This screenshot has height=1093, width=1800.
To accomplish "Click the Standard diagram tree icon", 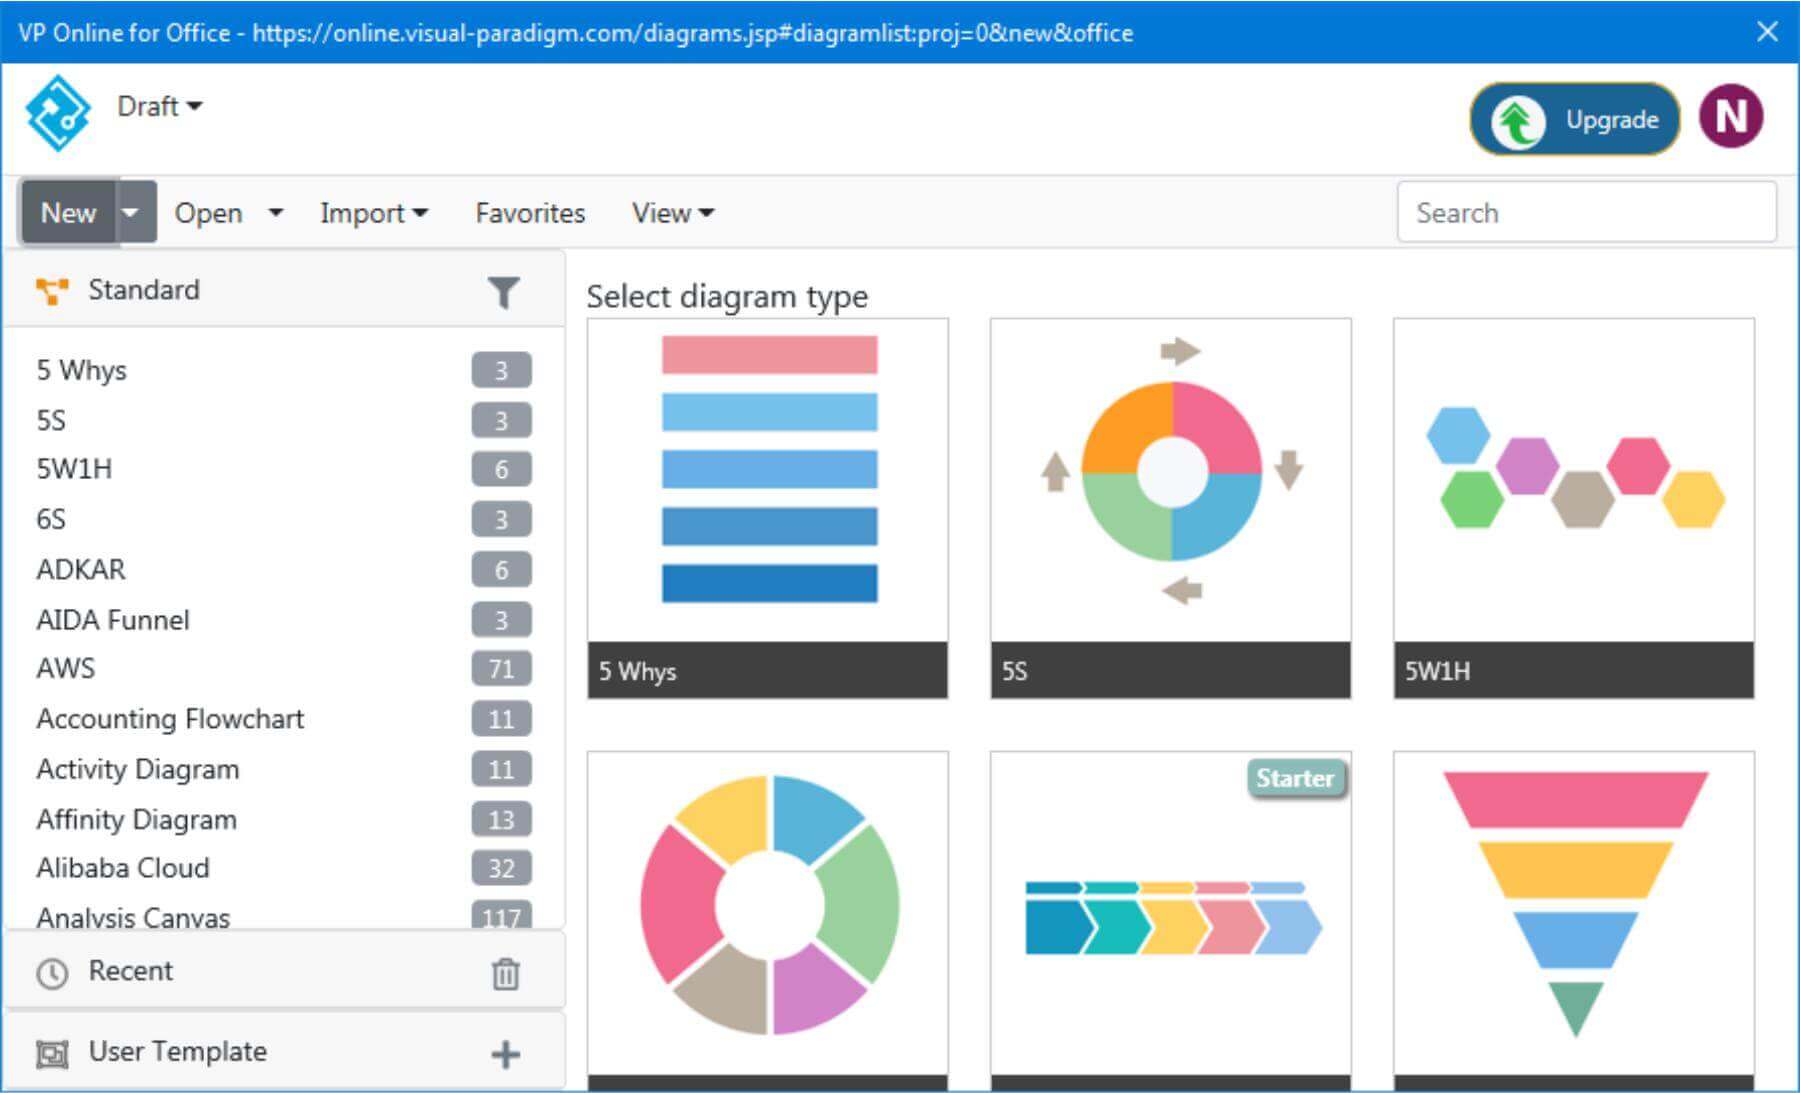I will tap(52, 291).
